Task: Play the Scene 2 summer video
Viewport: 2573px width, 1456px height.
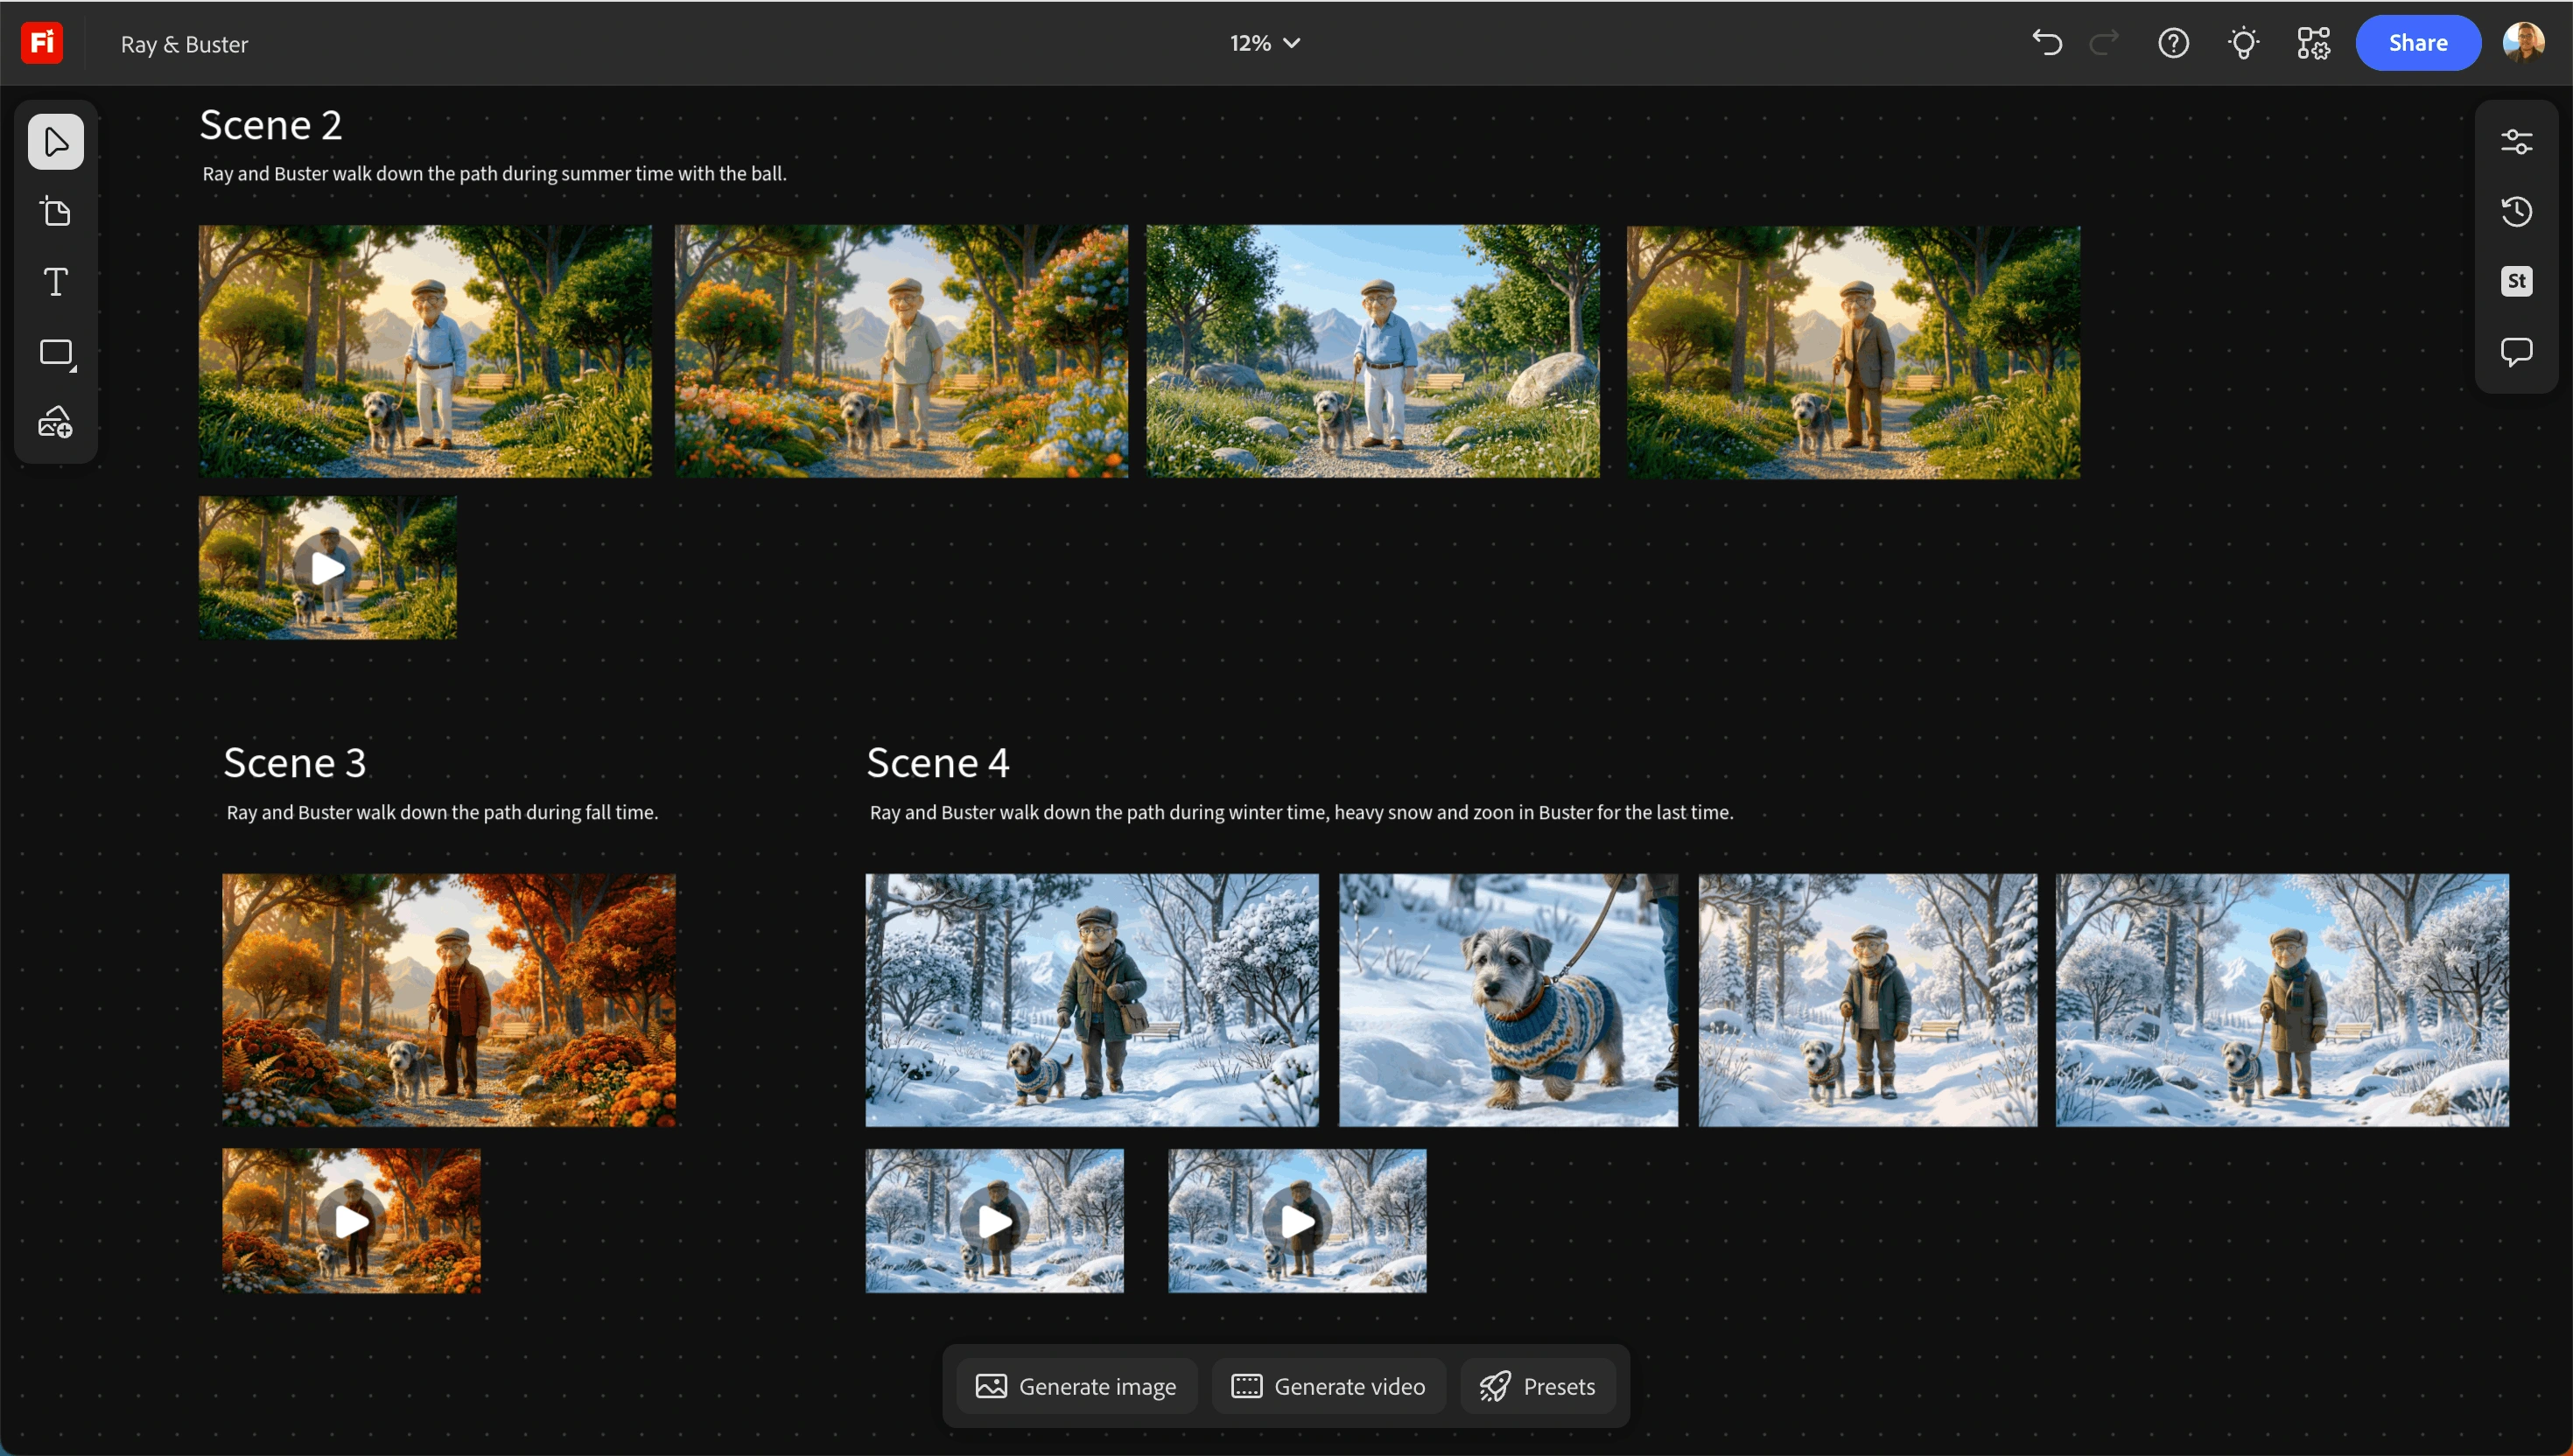Action: tap(328, 569)
